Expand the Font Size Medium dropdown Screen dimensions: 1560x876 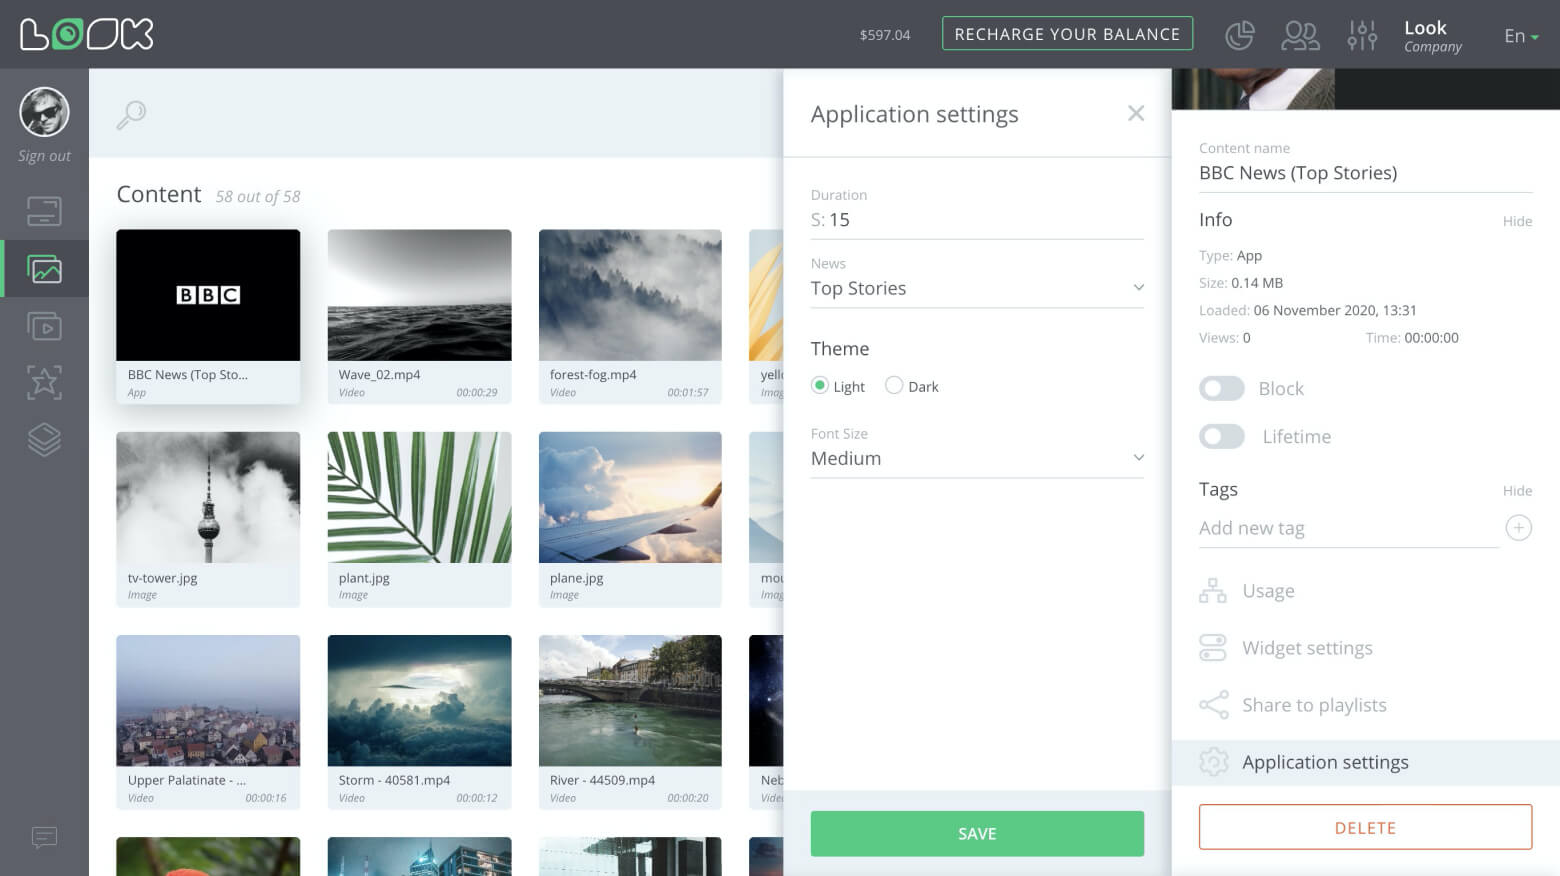(976, 458)
